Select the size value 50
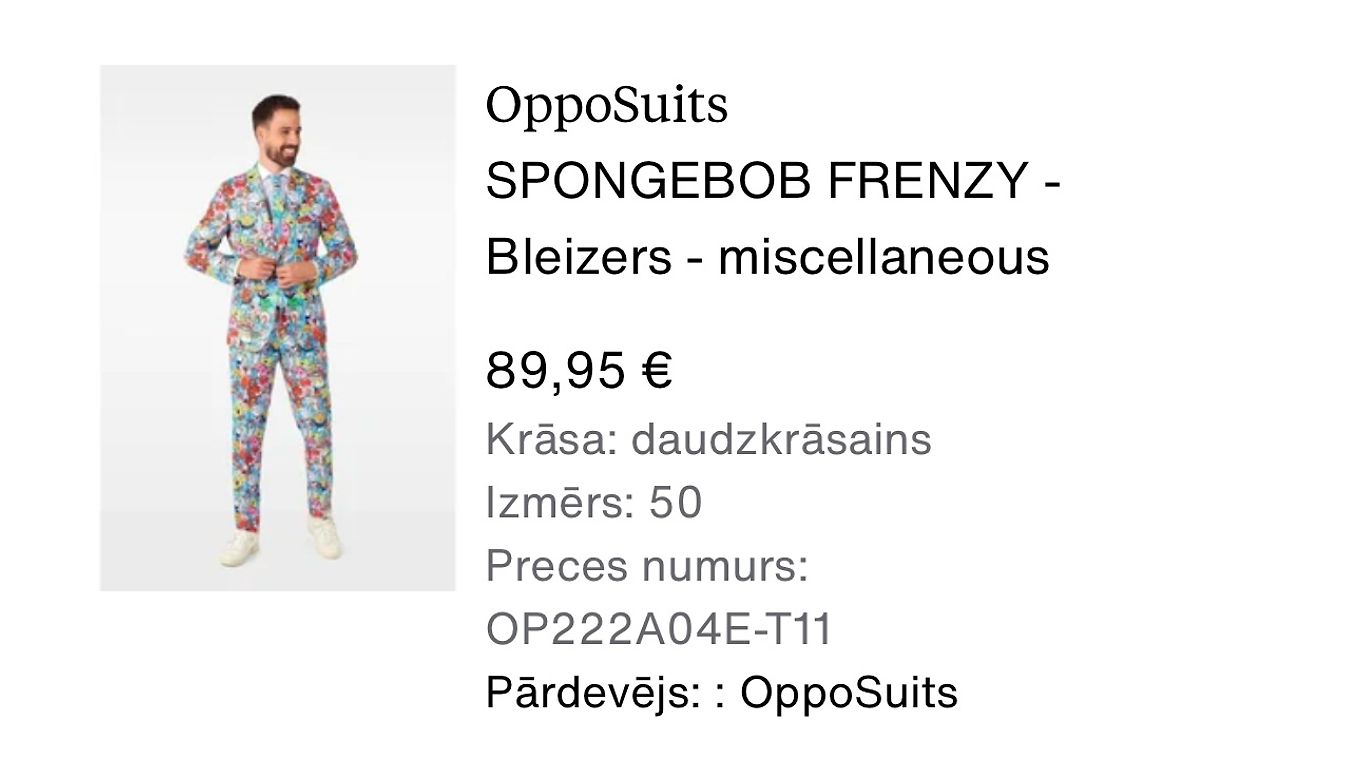1355x768 pixels. 676,503
